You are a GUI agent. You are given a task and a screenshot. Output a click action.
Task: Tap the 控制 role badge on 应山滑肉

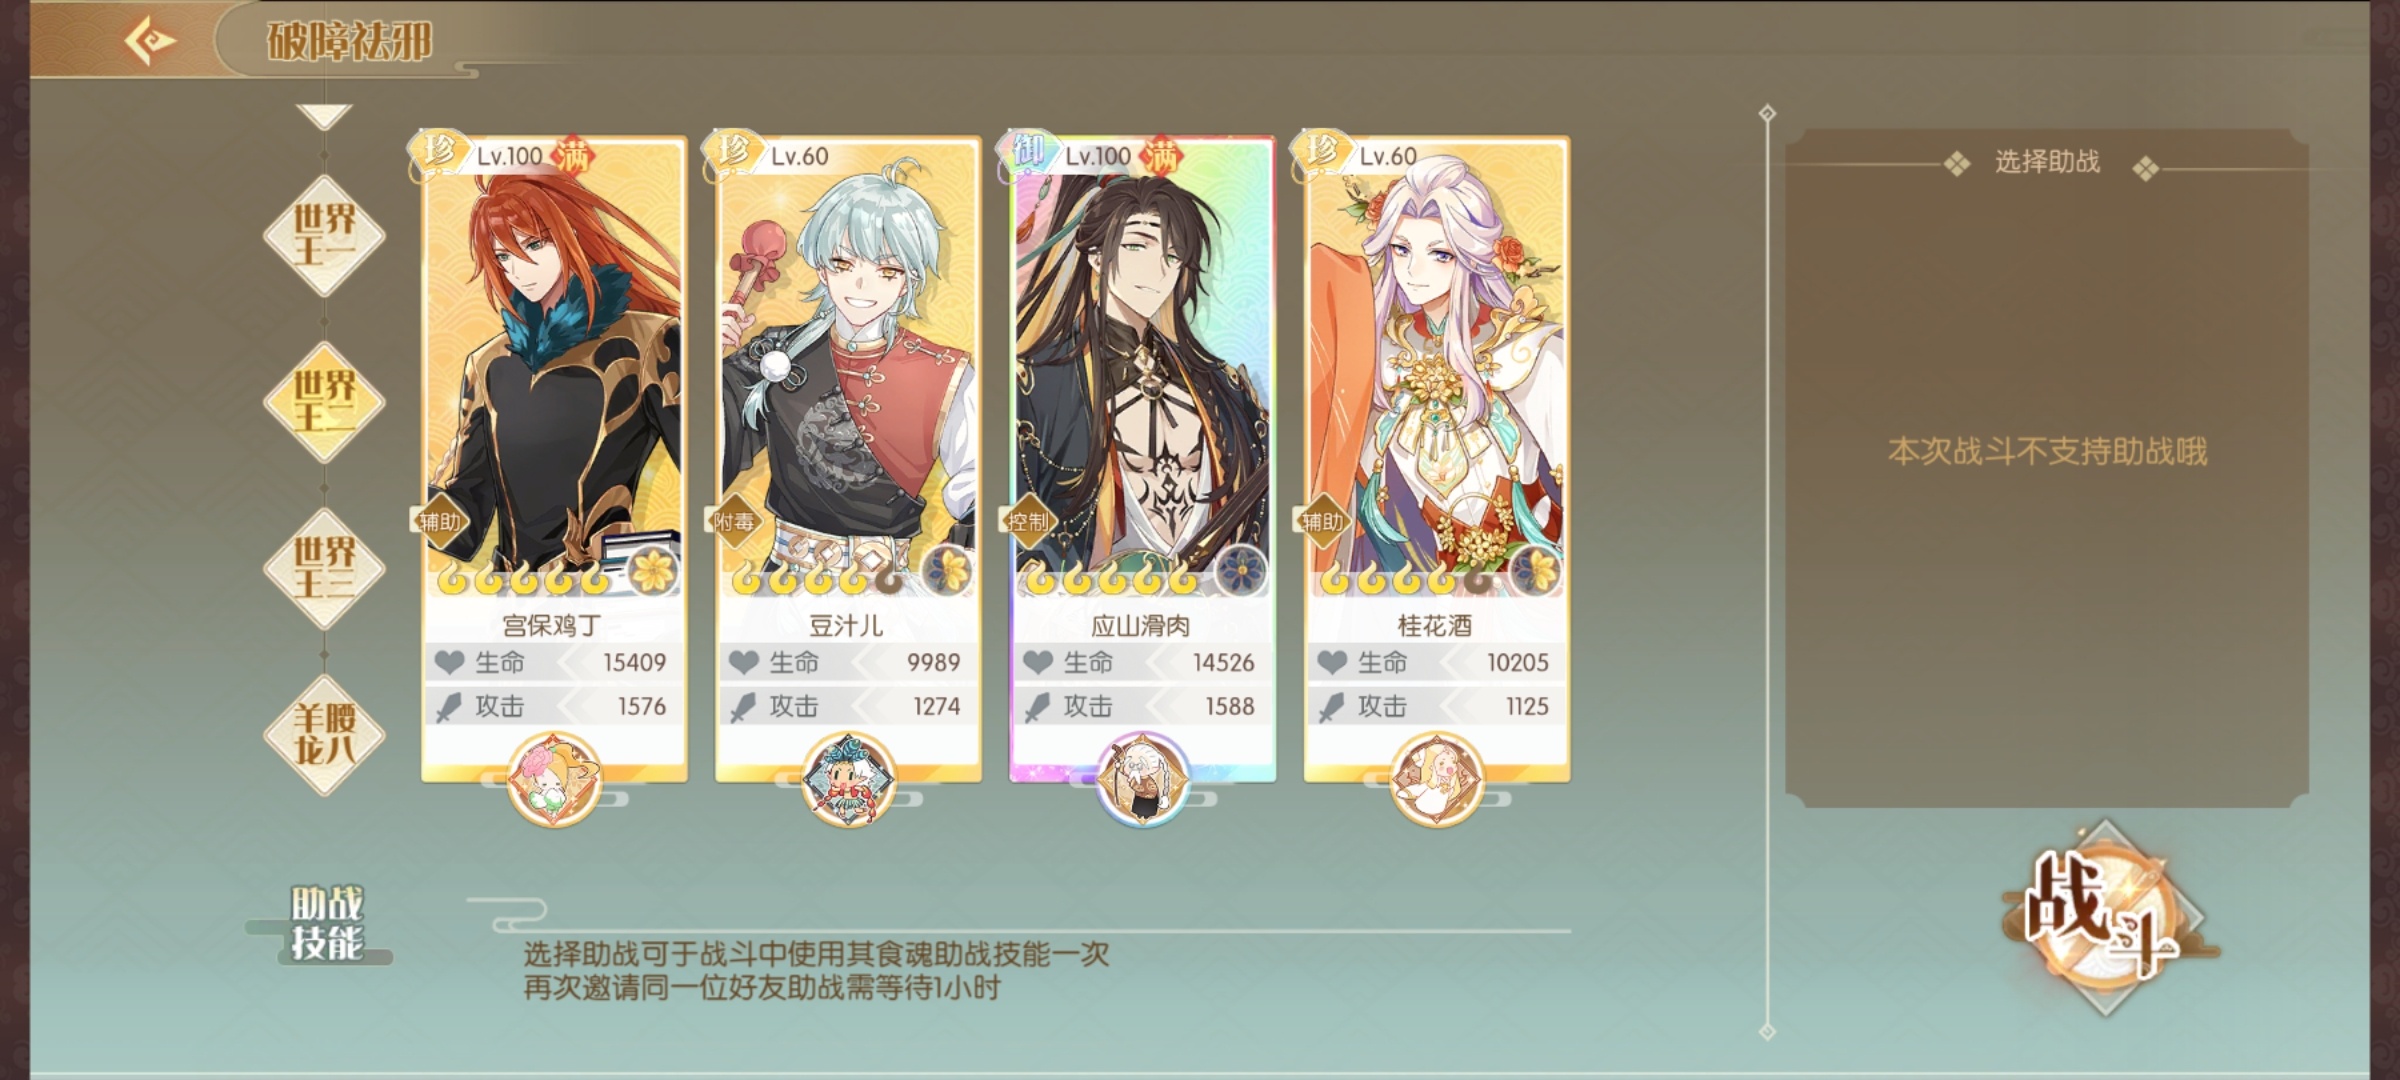point(1027,521)
